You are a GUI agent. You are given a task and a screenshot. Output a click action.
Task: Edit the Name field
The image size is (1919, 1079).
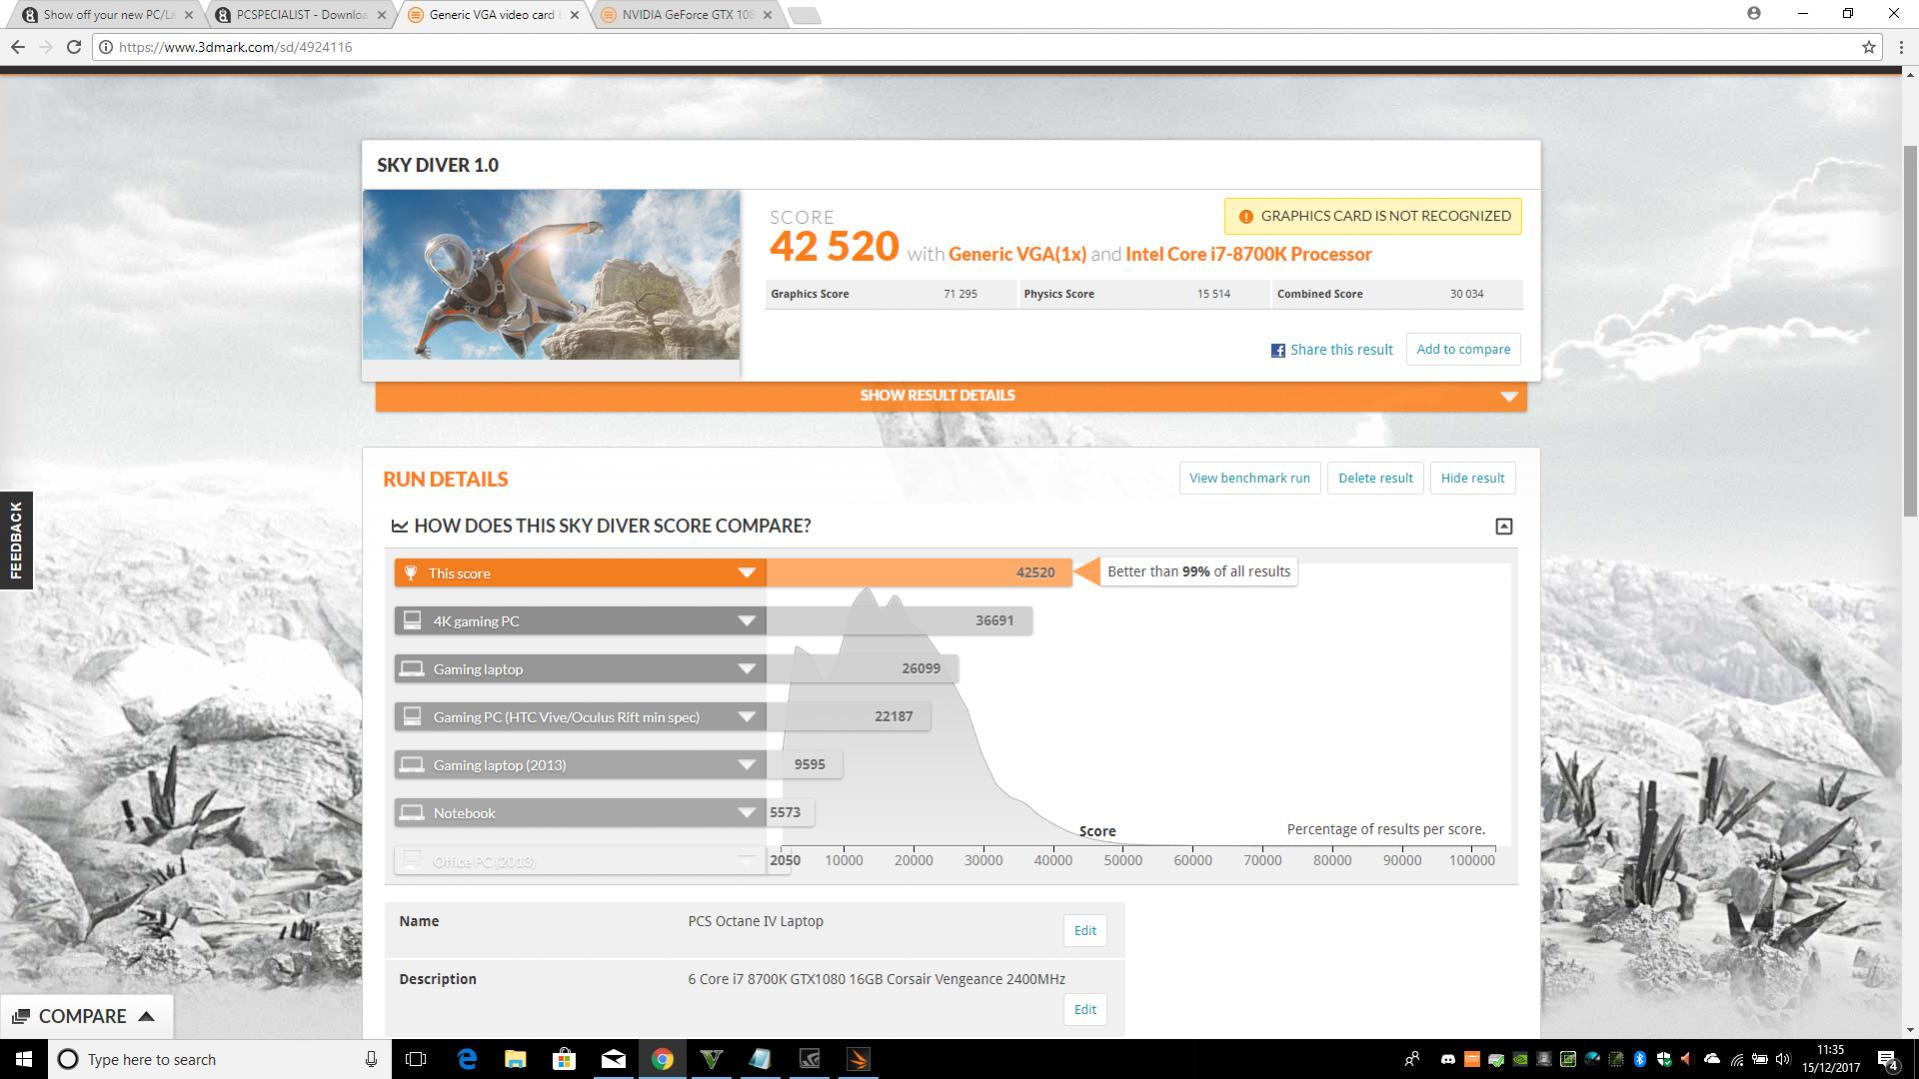1085,930
